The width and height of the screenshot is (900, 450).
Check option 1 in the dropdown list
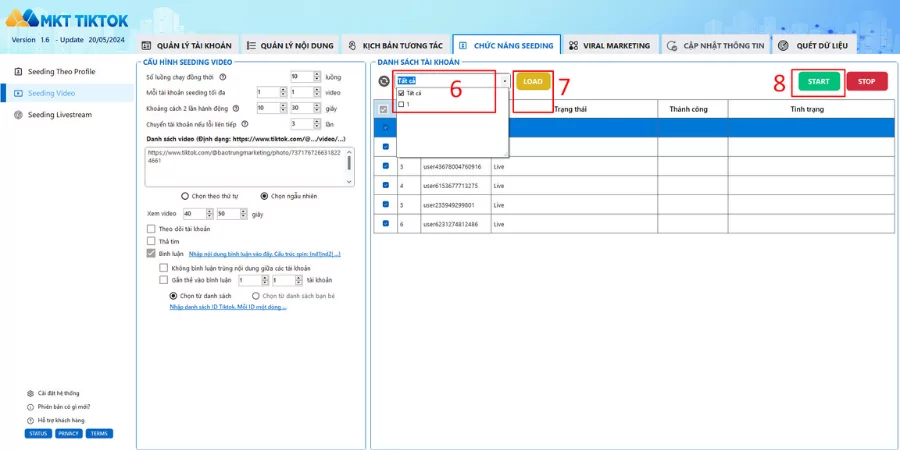pyautogui.click(x=401, y=104)
